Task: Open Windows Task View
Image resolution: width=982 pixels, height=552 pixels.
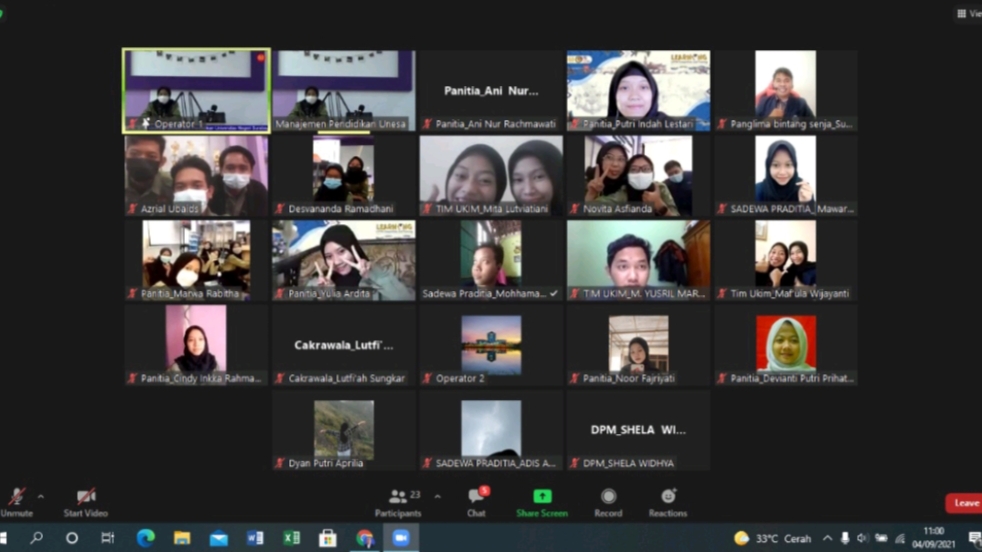Action: click(x=108, y=538)
